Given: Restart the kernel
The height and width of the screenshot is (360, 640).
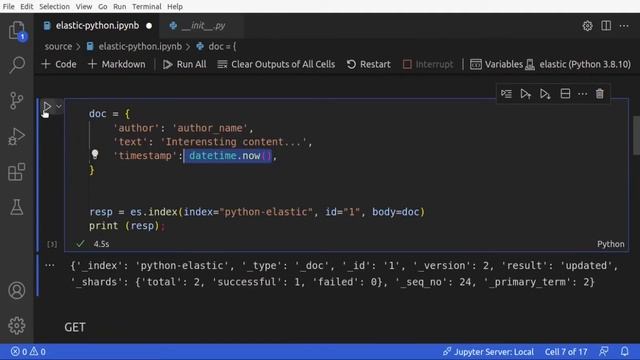Looking at the screenshot, I should 369,64.
